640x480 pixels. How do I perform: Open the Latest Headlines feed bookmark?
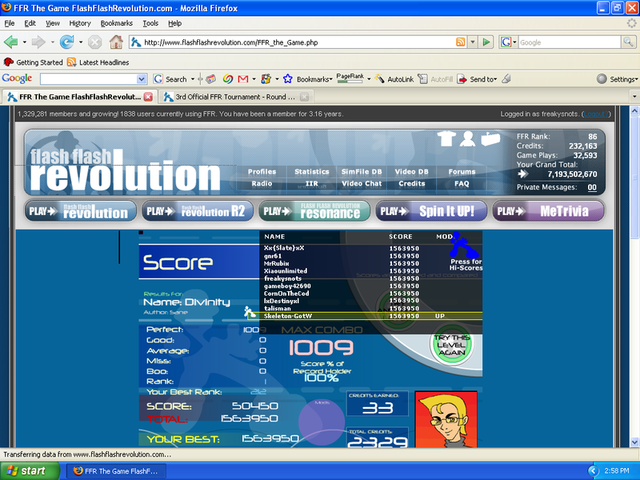(98, 62)
